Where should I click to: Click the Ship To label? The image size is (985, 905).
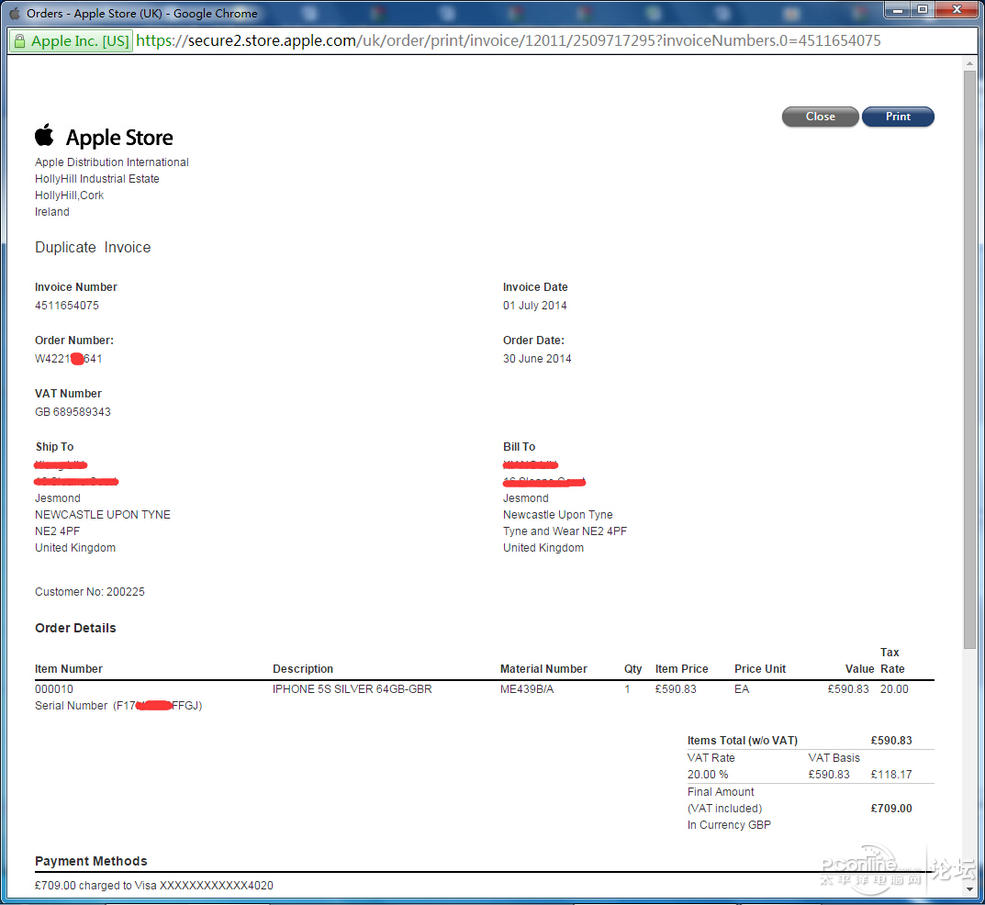click(55, 447)
